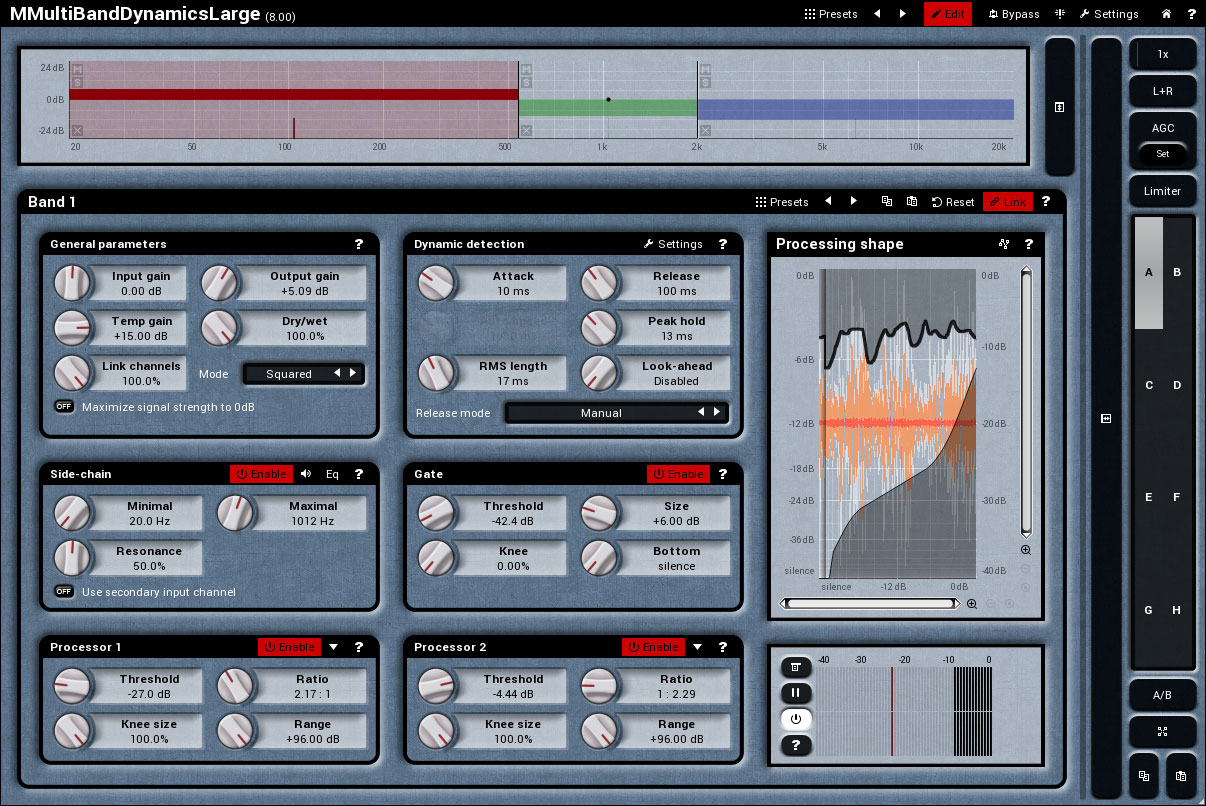Paste Band 1 settings icon
This screenshot has height=806, width=1206.
(911, 201)
